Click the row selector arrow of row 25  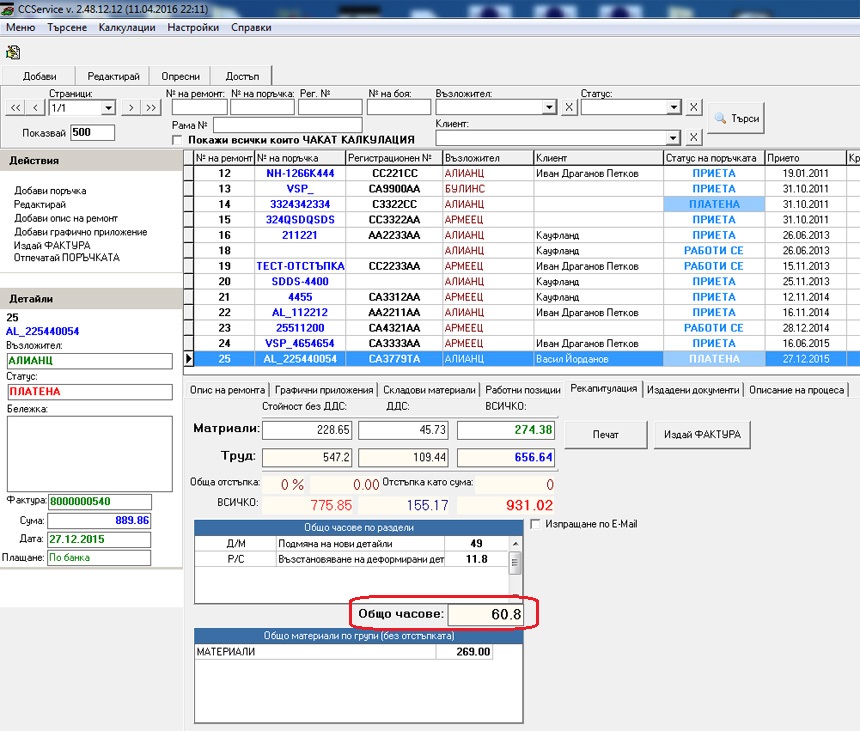[189, 359]
